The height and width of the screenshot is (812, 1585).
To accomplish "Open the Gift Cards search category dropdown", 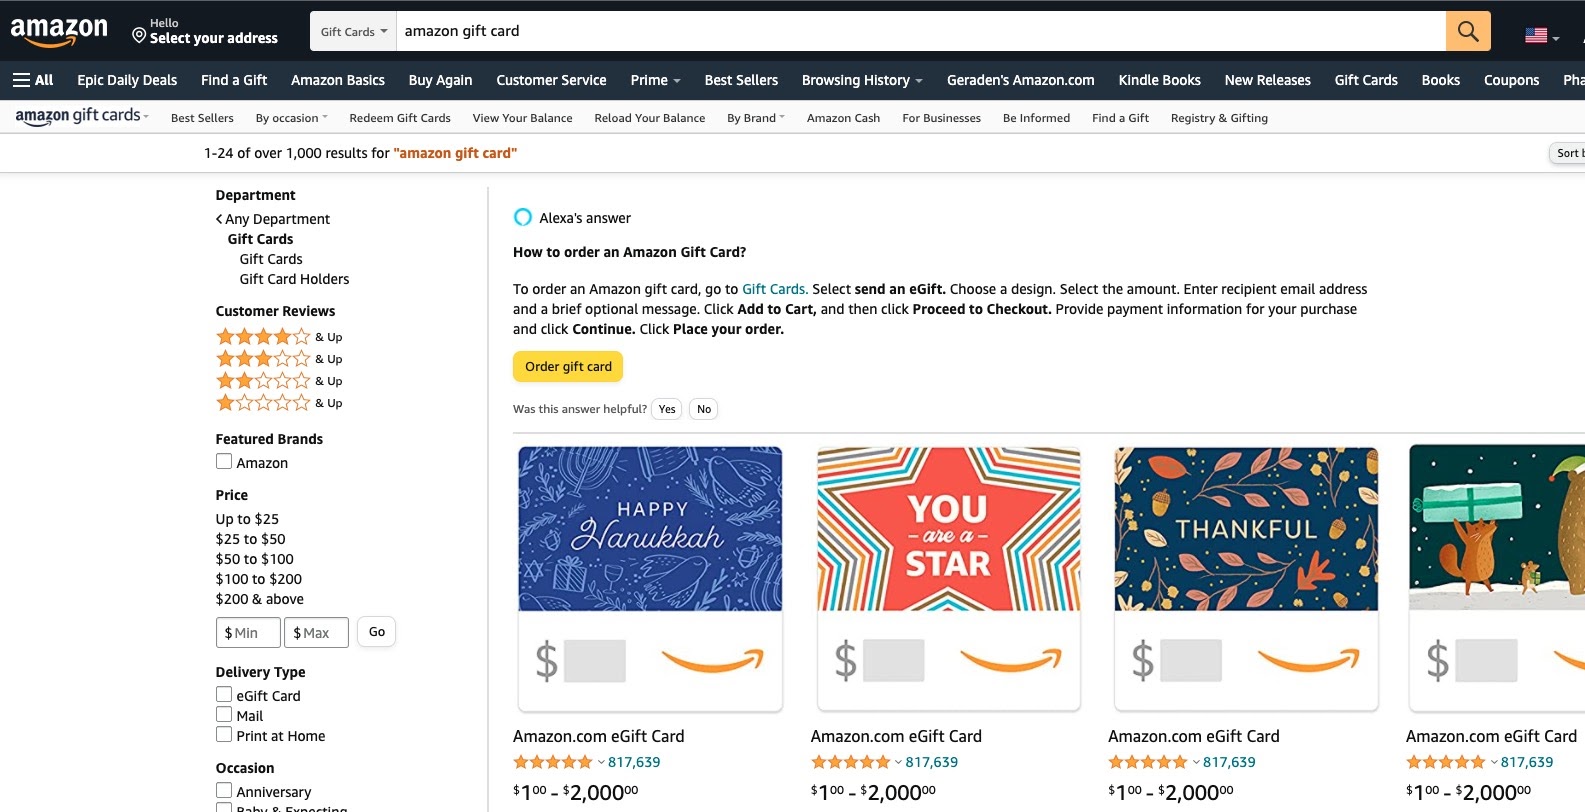I will click(x=353, y=32).
